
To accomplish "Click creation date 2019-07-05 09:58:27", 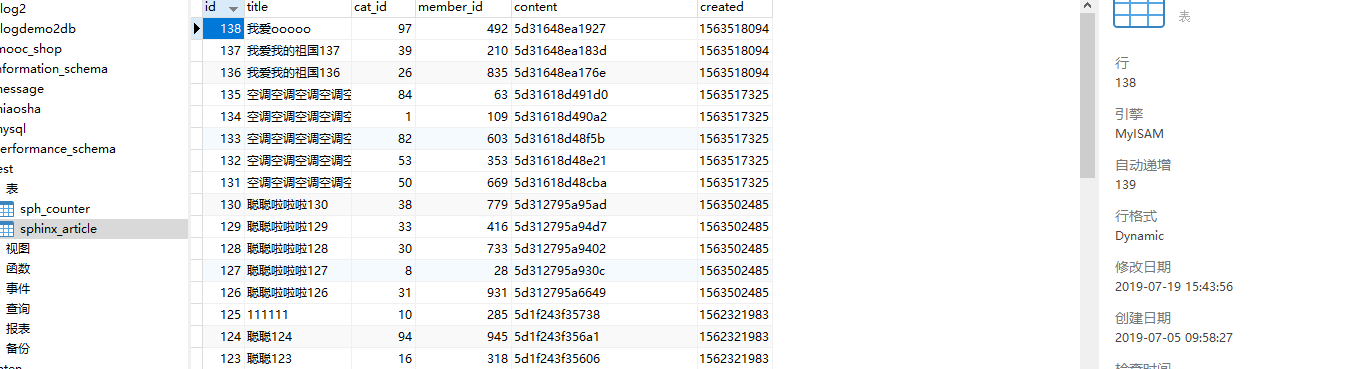I will click(x=1174, y=338).
